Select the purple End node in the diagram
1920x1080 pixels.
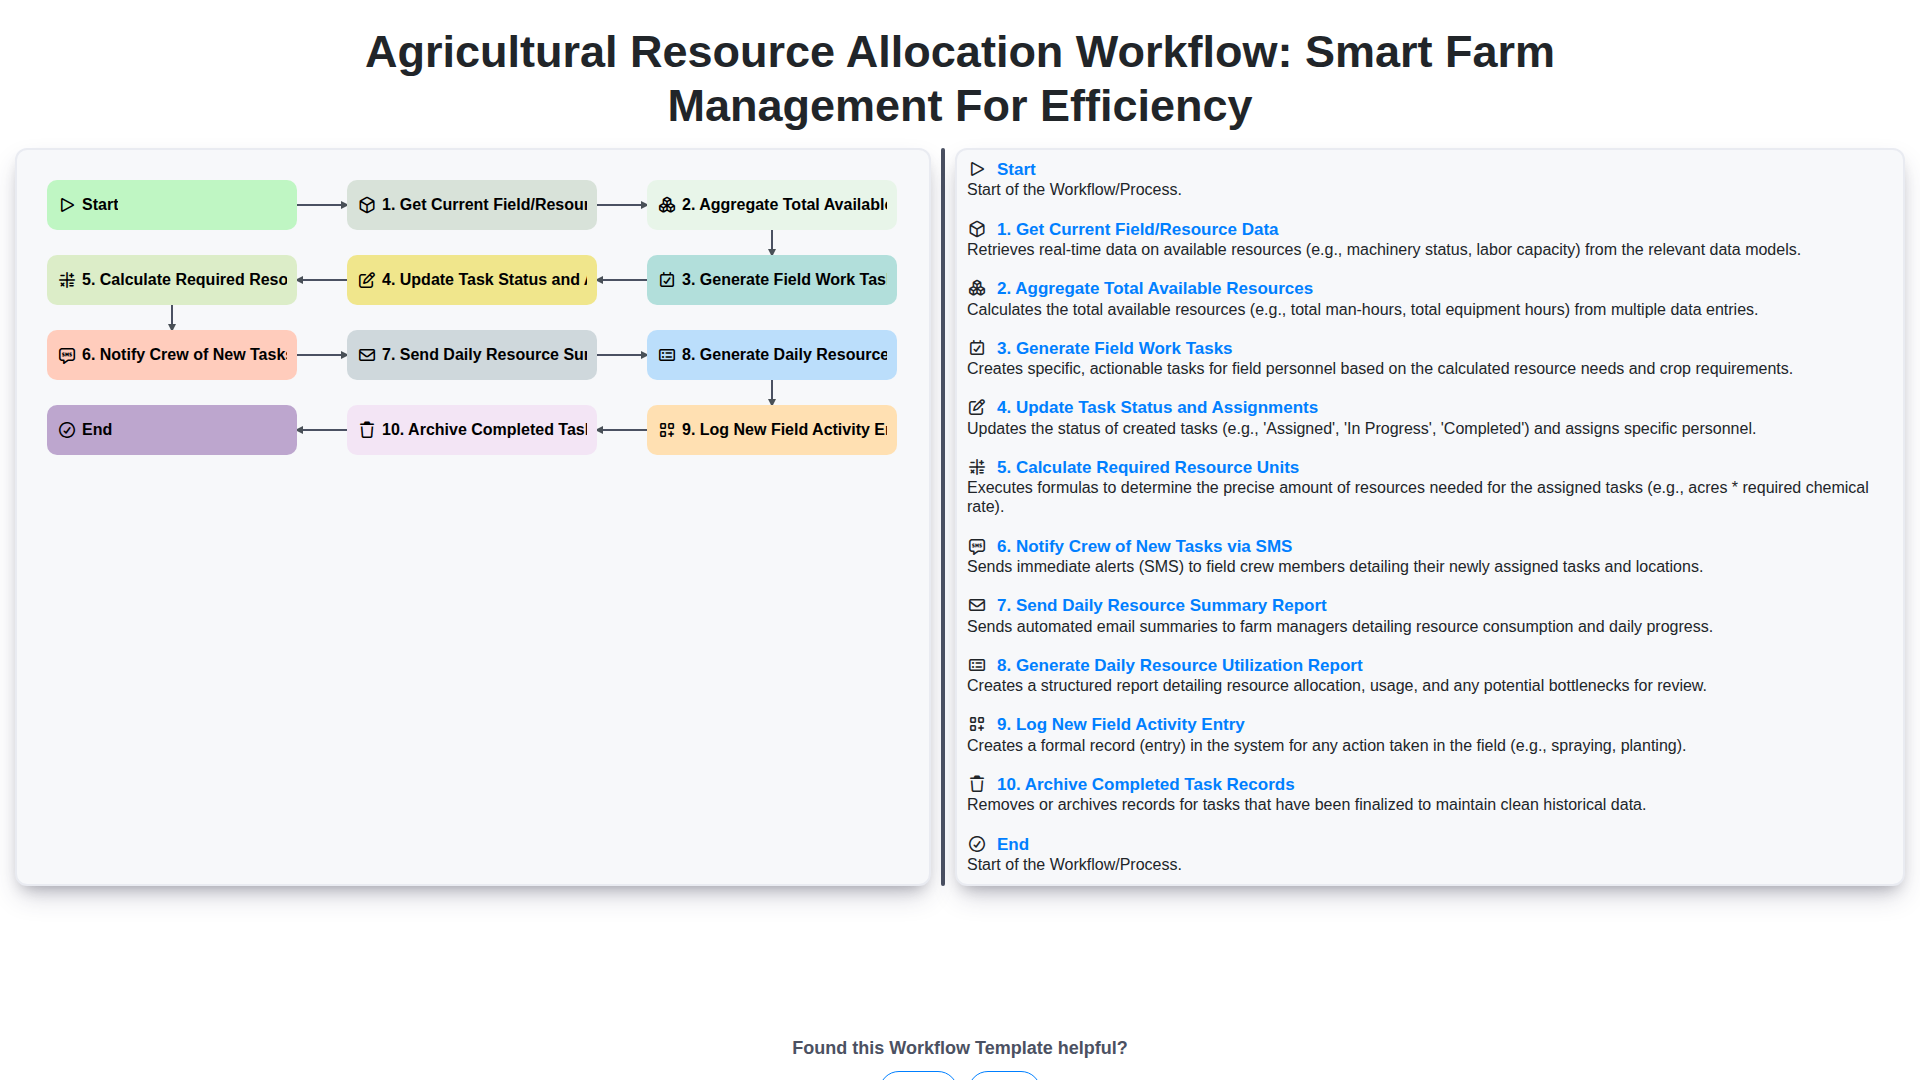pos(172,430)
